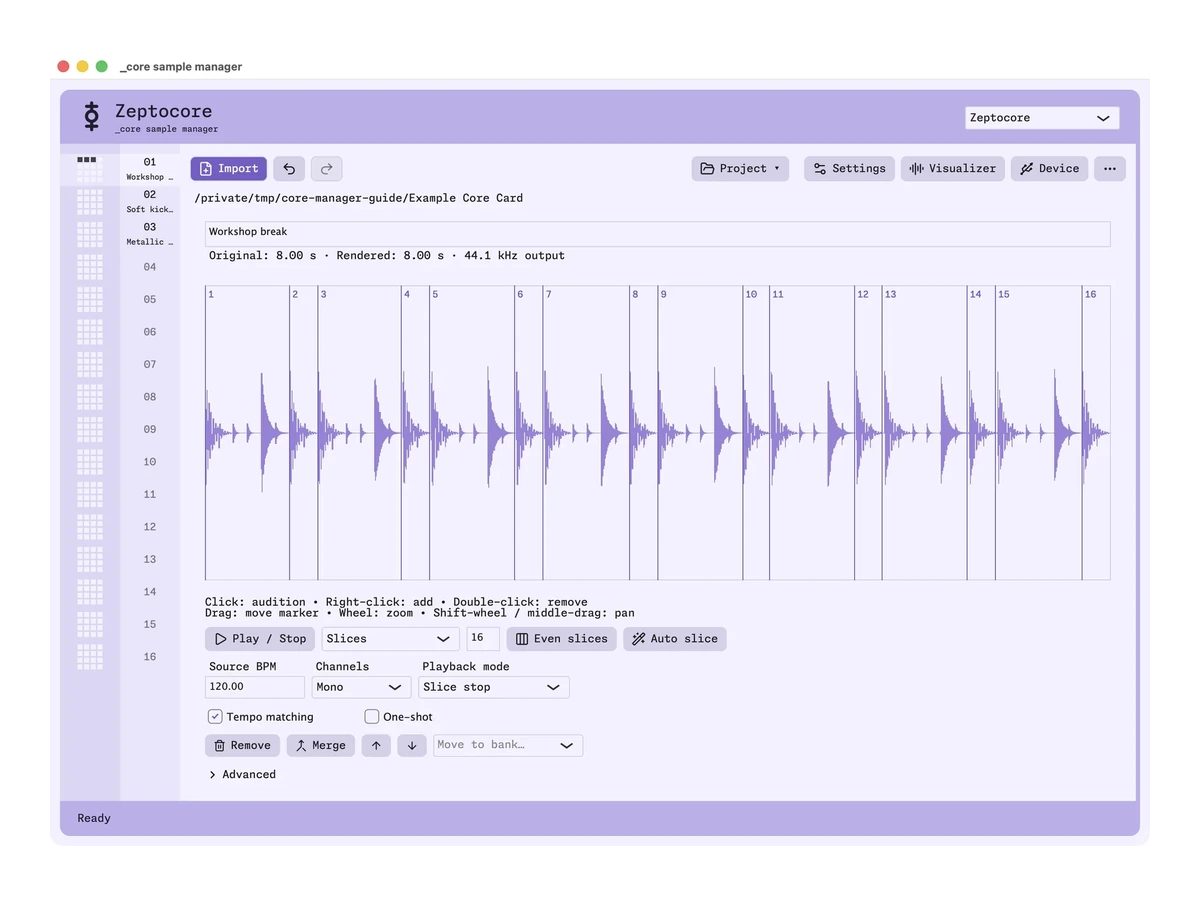Open the Visualizer
1200x900 pixels.
952,169
